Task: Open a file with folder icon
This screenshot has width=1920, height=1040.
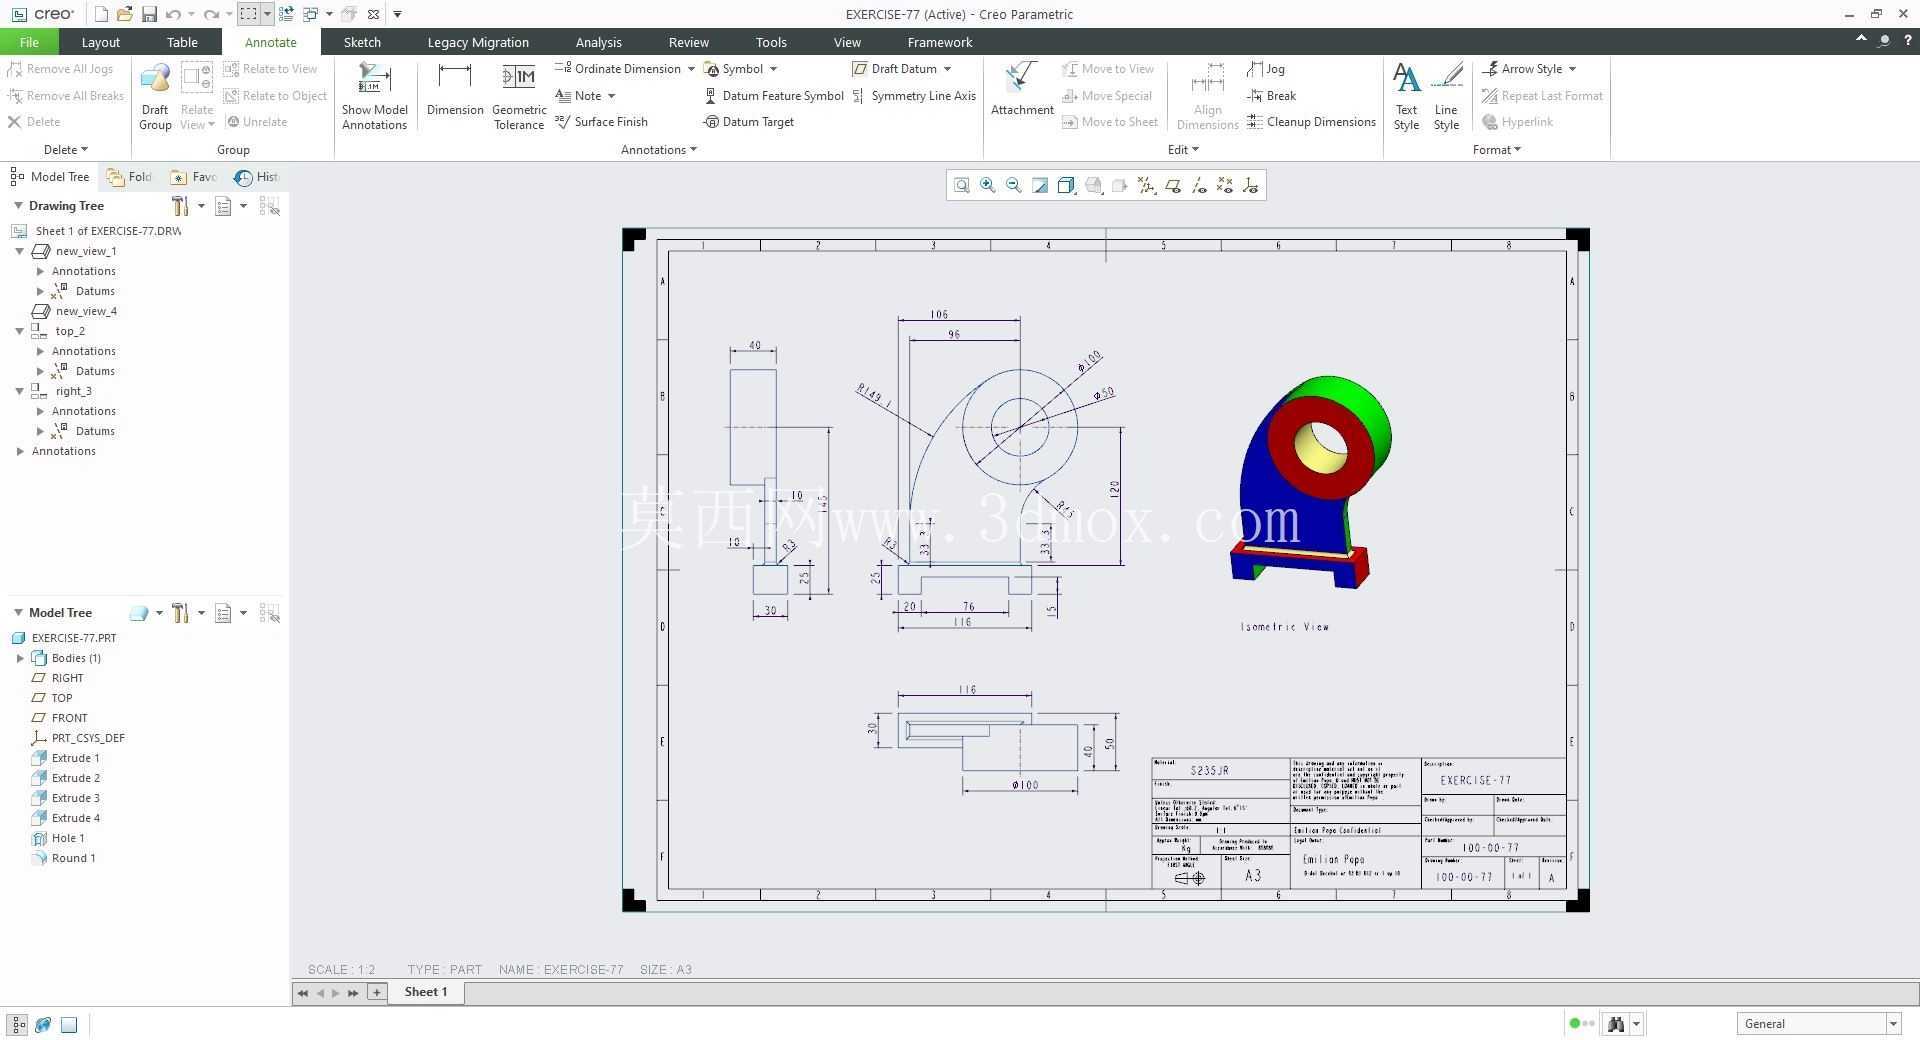Action: click(124, 14)
